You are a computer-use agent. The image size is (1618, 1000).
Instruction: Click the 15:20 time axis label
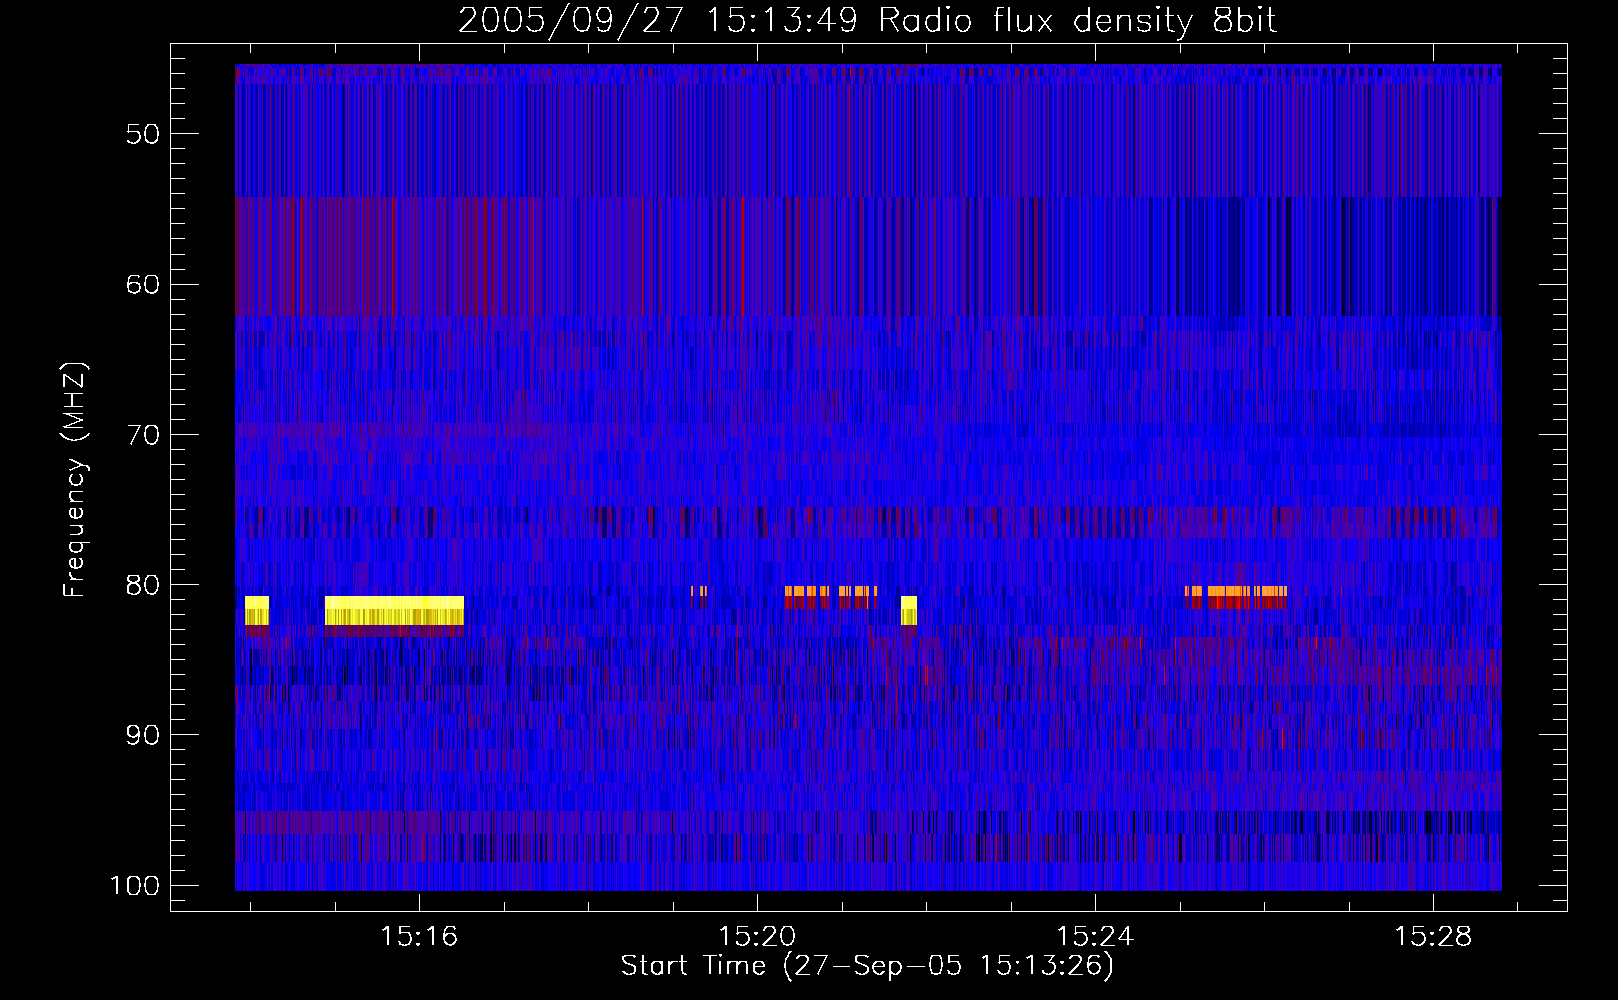click(757, 936)
